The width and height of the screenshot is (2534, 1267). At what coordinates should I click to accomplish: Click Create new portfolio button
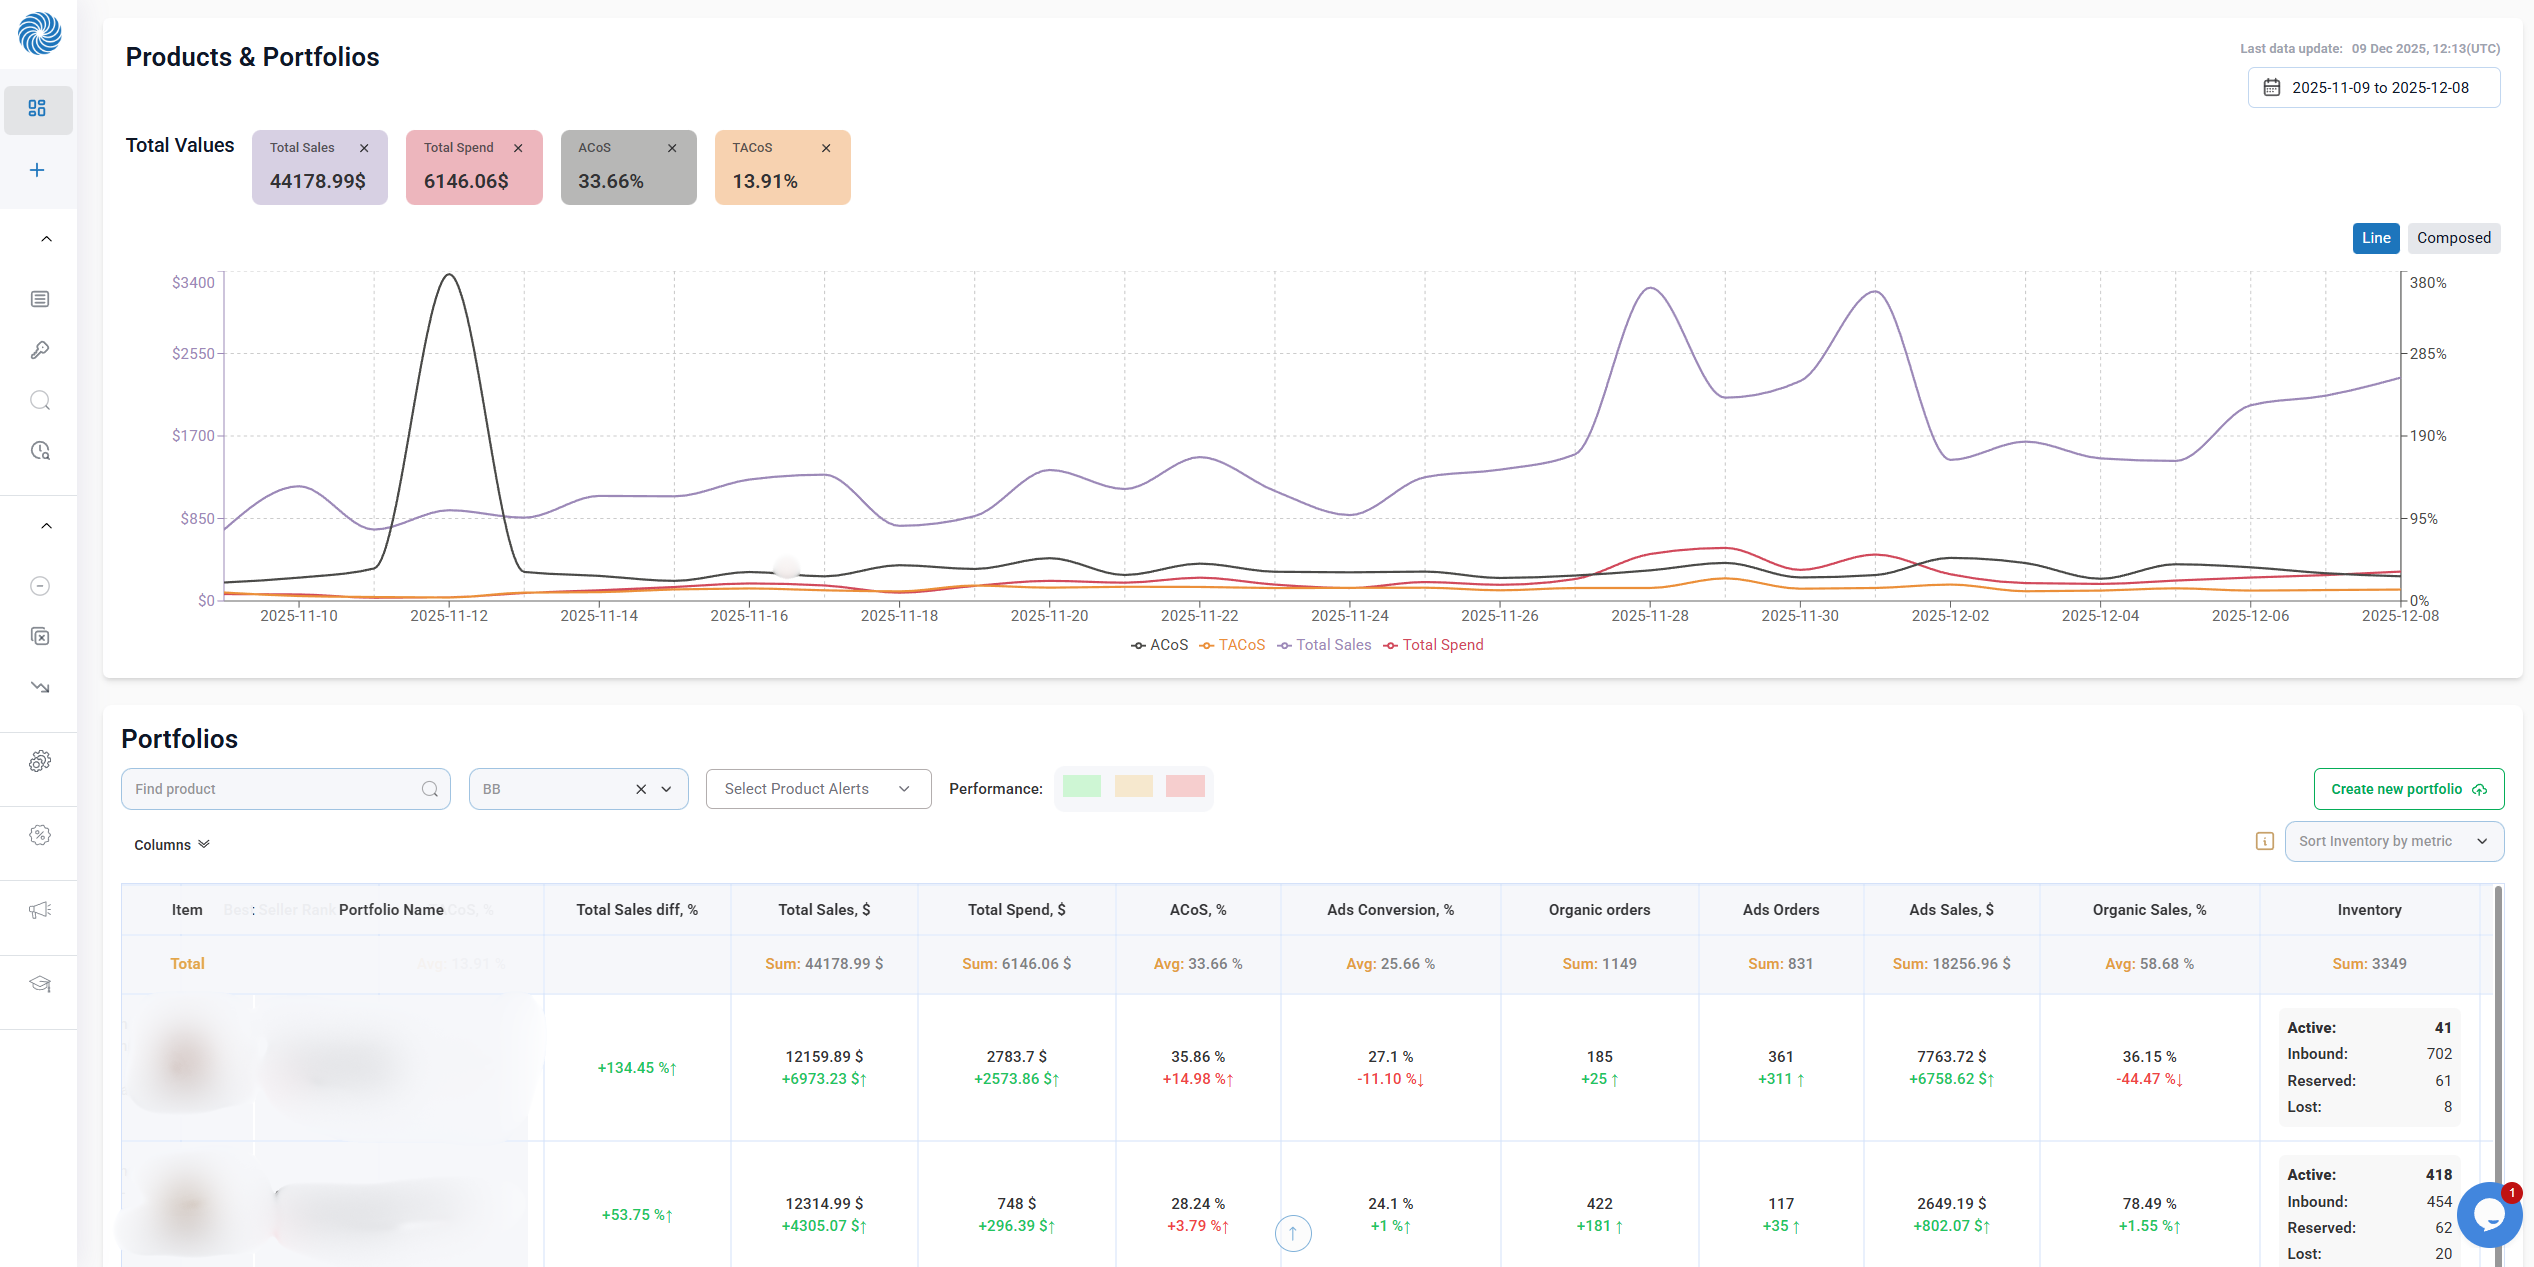click(x=2408, y=789)
